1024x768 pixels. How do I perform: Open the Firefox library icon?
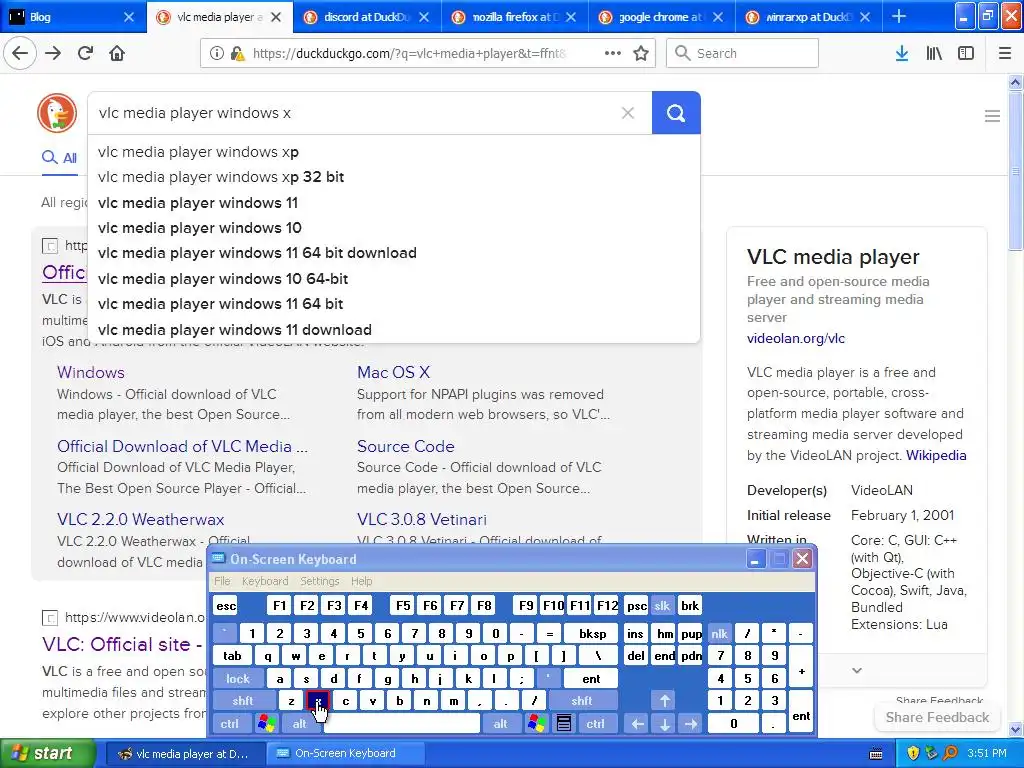(934, 53)
